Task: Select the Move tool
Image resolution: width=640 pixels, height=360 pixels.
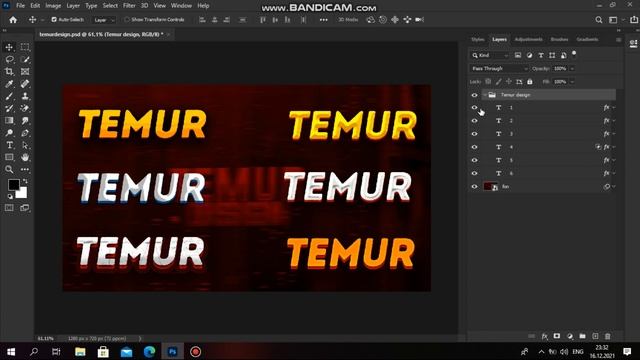Action: 9,47
